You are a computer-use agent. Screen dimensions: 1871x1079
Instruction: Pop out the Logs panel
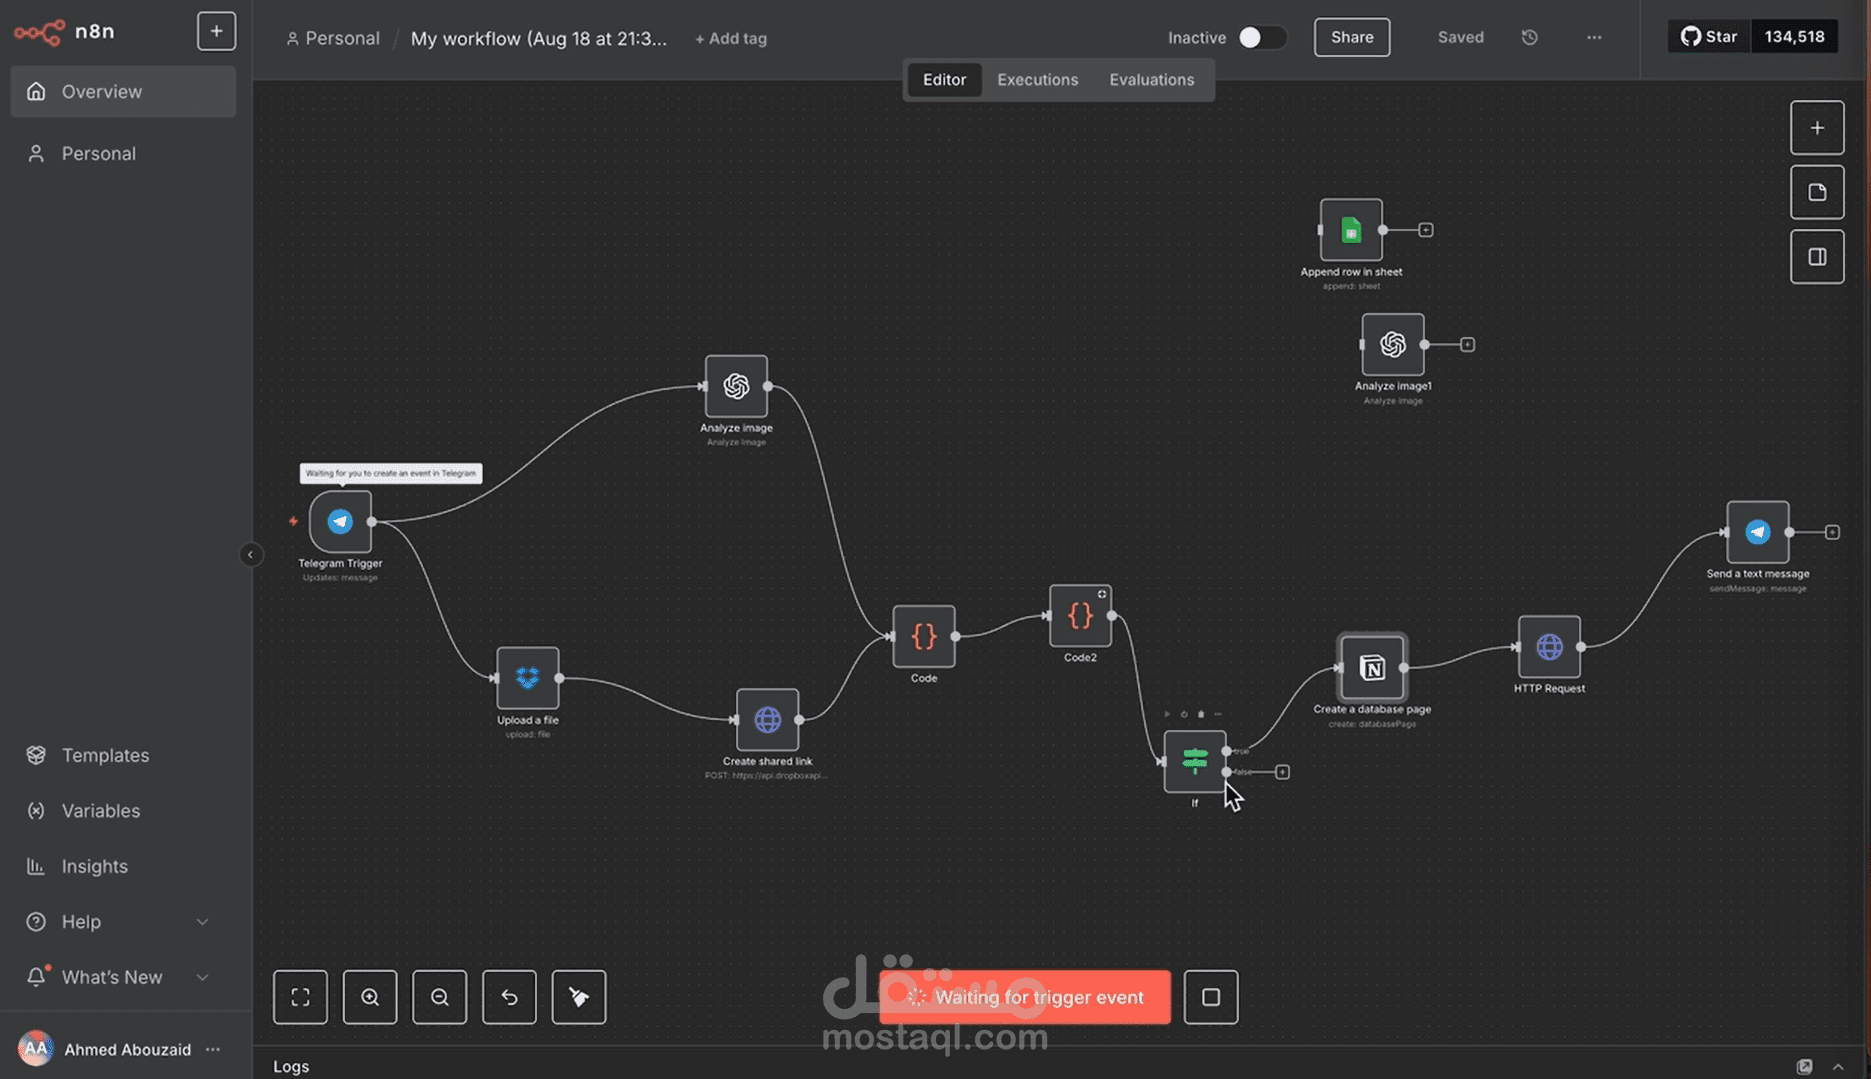click(1804, 1067)
